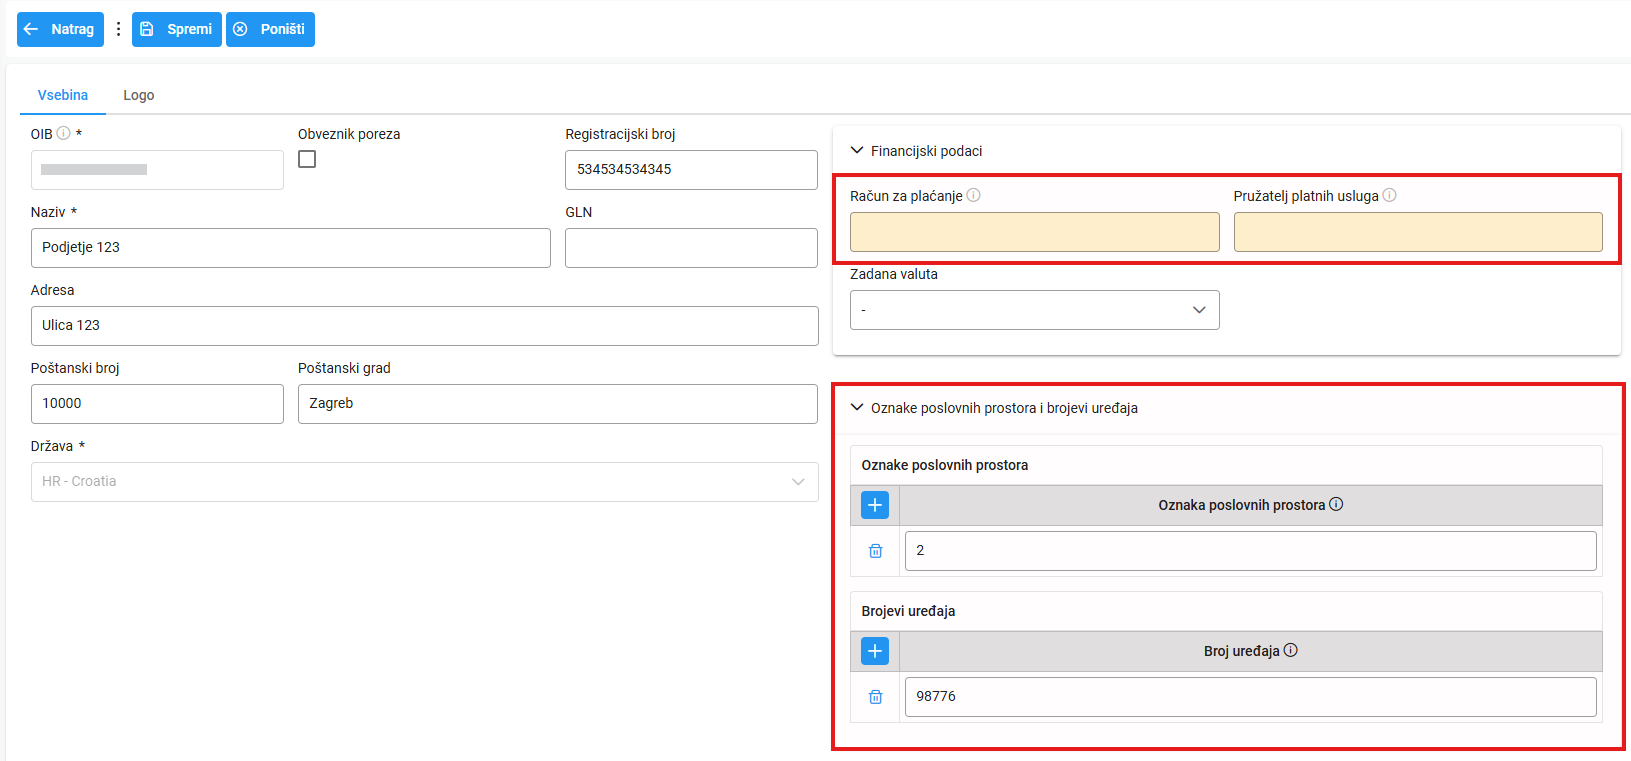Viewport: 1631px width, 761px height.
Task: Click the Registracijski broj input field
Action: [691, 170]
